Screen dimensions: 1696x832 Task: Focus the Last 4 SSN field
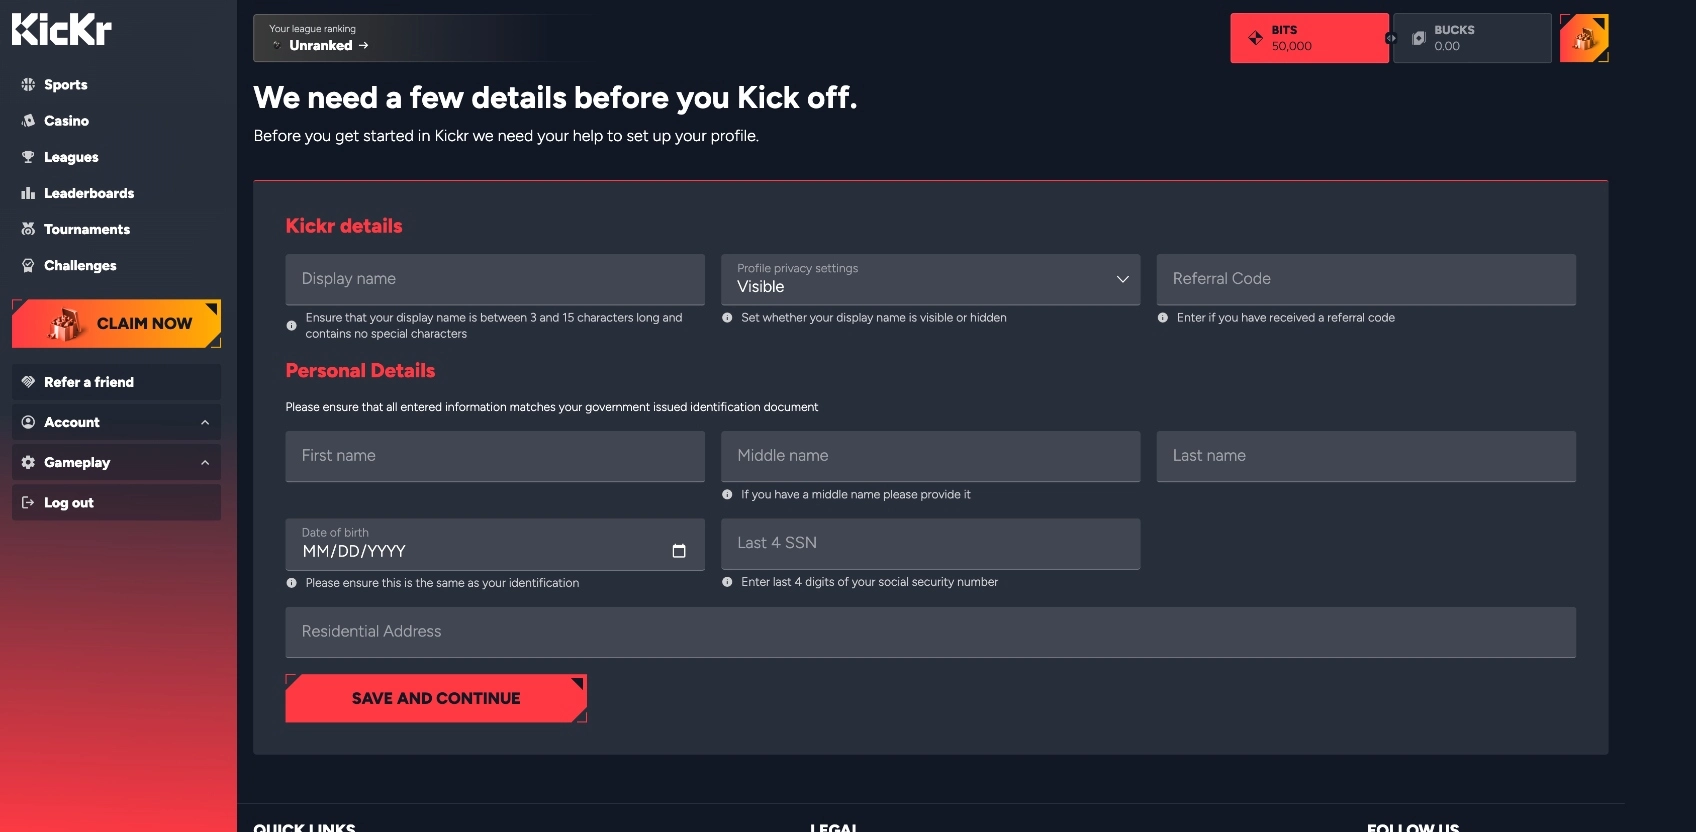click(931, 543)
